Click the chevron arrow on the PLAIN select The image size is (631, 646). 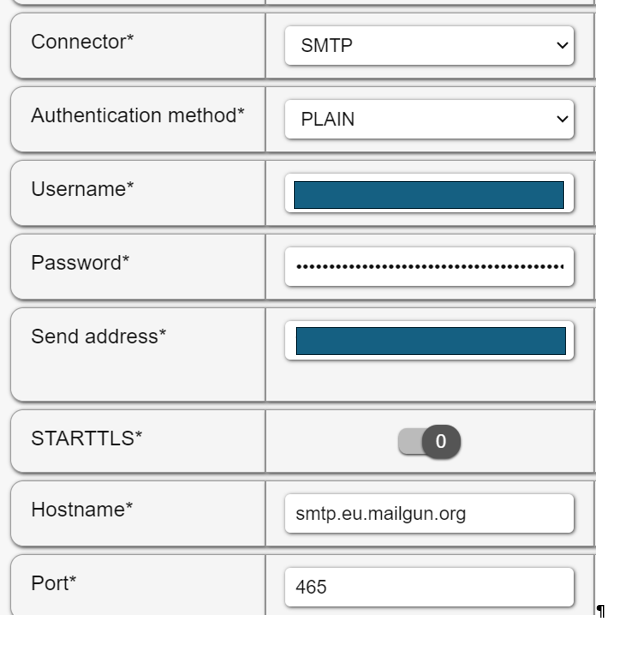coord(561,120)
